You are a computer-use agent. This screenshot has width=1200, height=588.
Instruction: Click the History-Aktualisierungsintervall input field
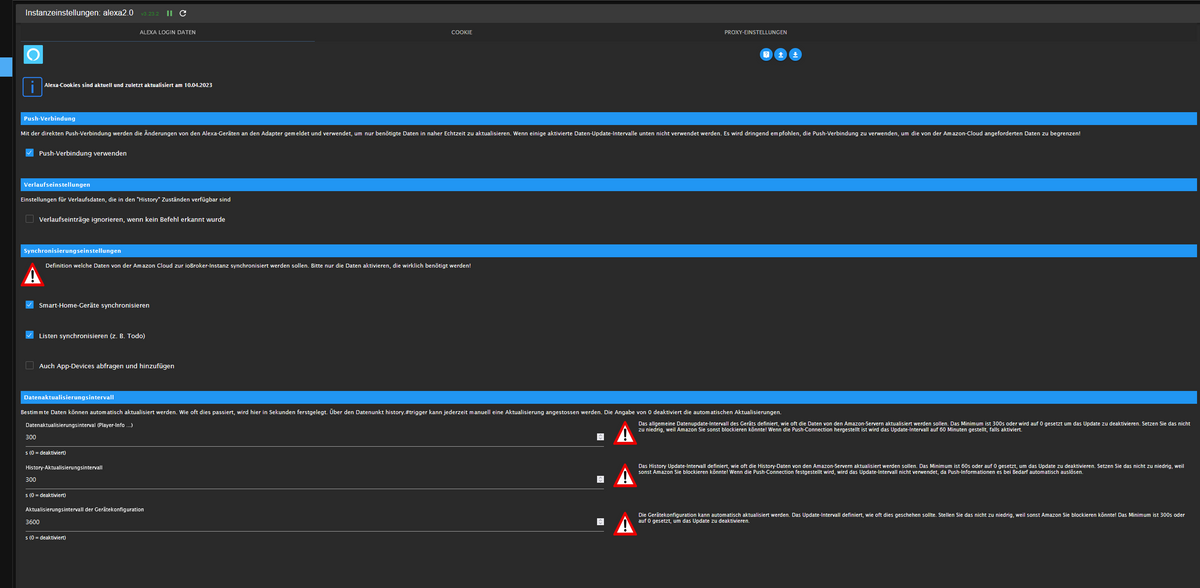click(313, 479)
